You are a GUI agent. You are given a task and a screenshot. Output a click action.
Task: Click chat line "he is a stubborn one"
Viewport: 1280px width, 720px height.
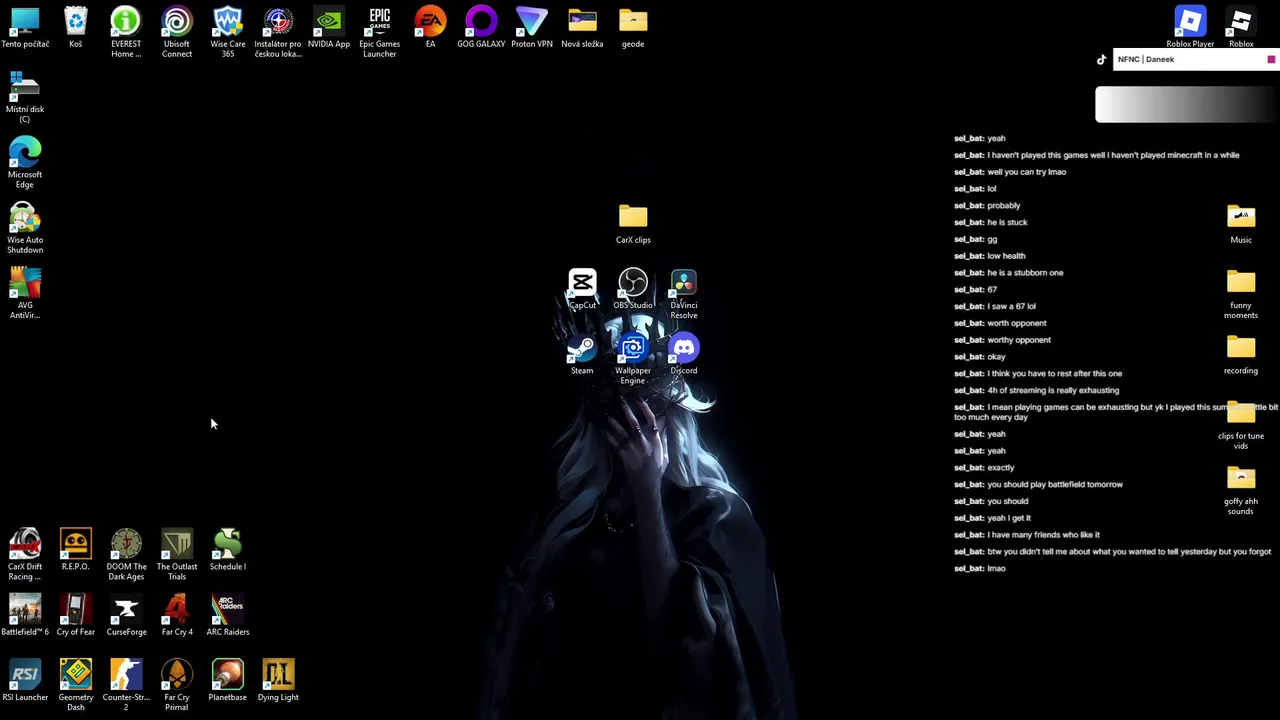(1009, 273)
